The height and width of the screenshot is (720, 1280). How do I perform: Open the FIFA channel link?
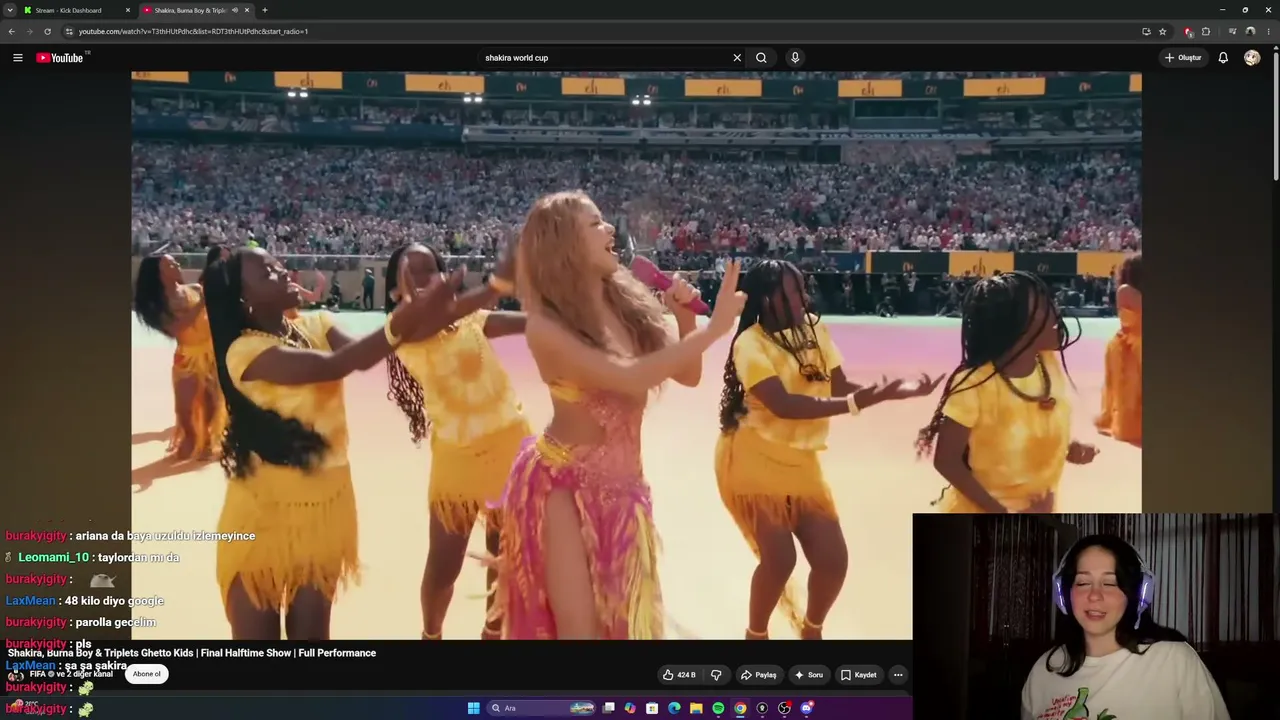point(71,674)
